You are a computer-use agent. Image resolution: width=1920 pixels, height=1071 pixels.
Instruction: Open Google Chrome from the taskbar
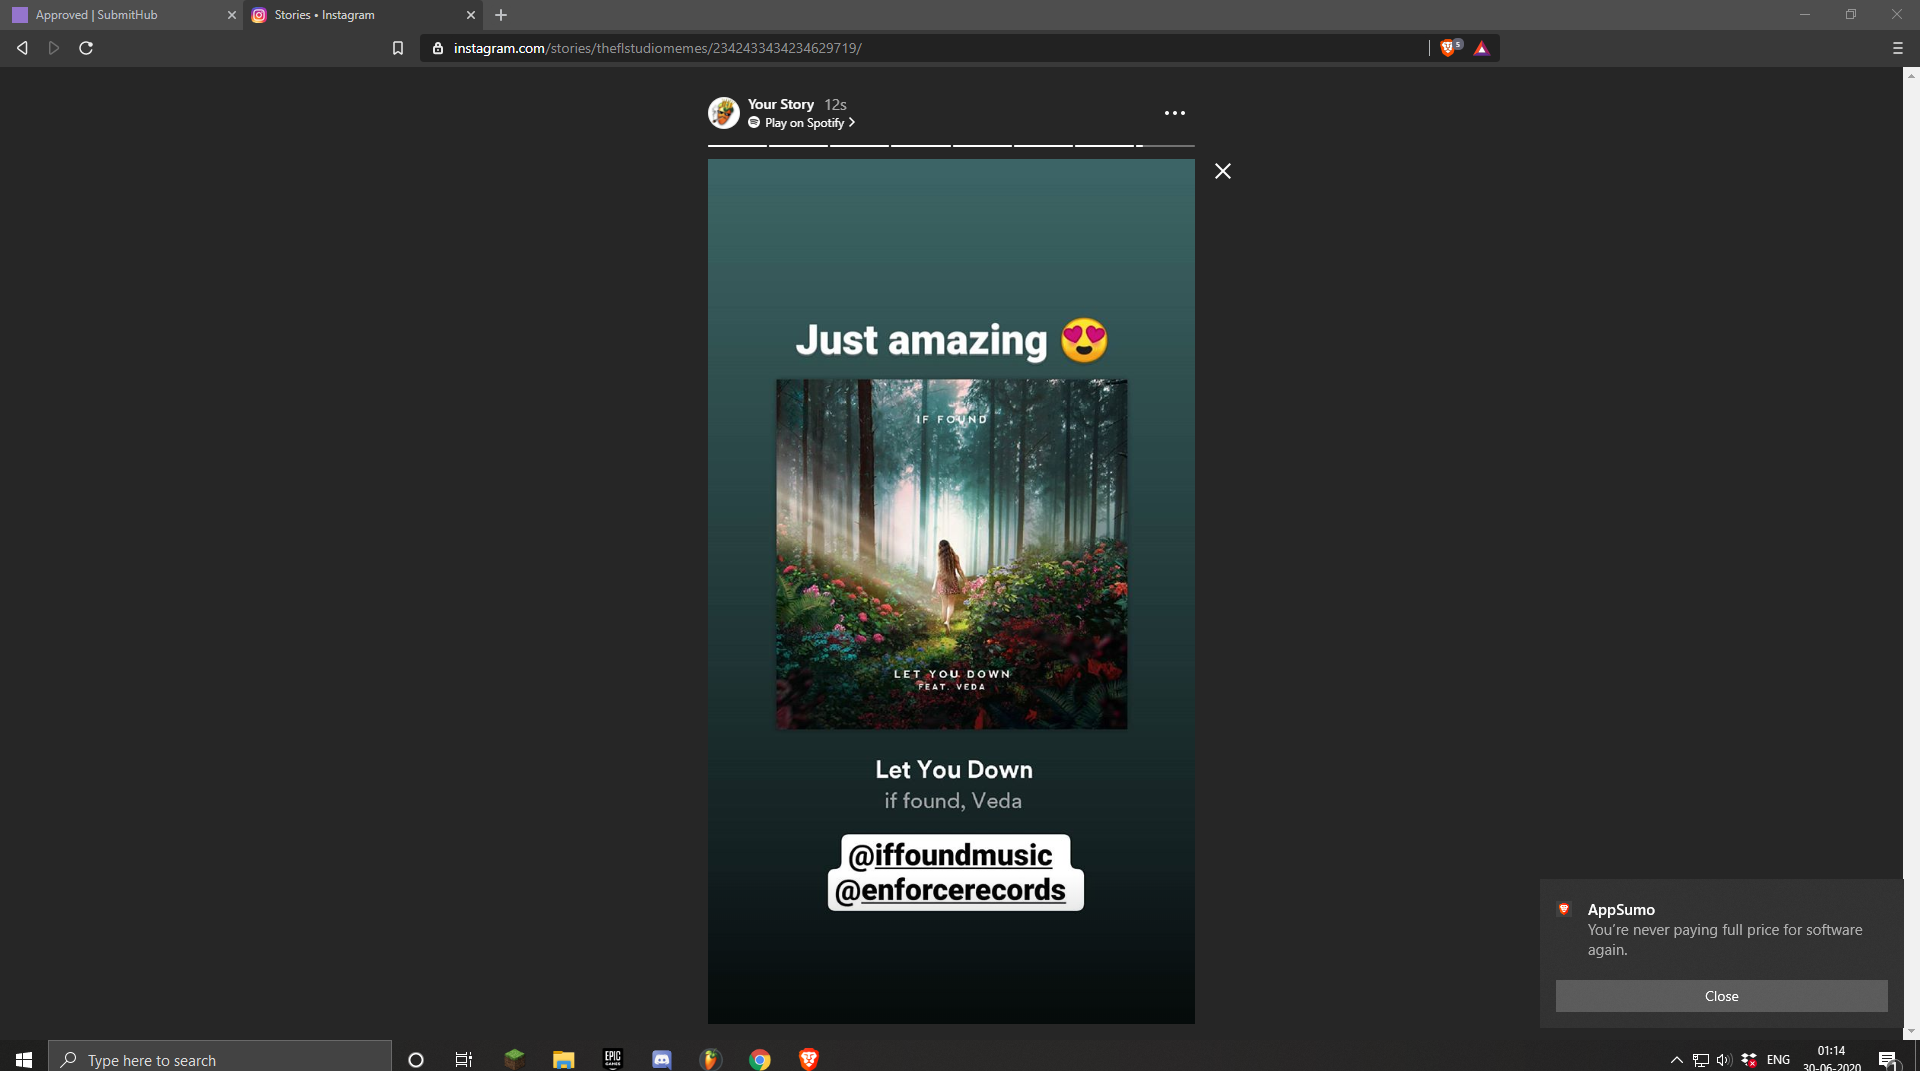coord(760,1059)
